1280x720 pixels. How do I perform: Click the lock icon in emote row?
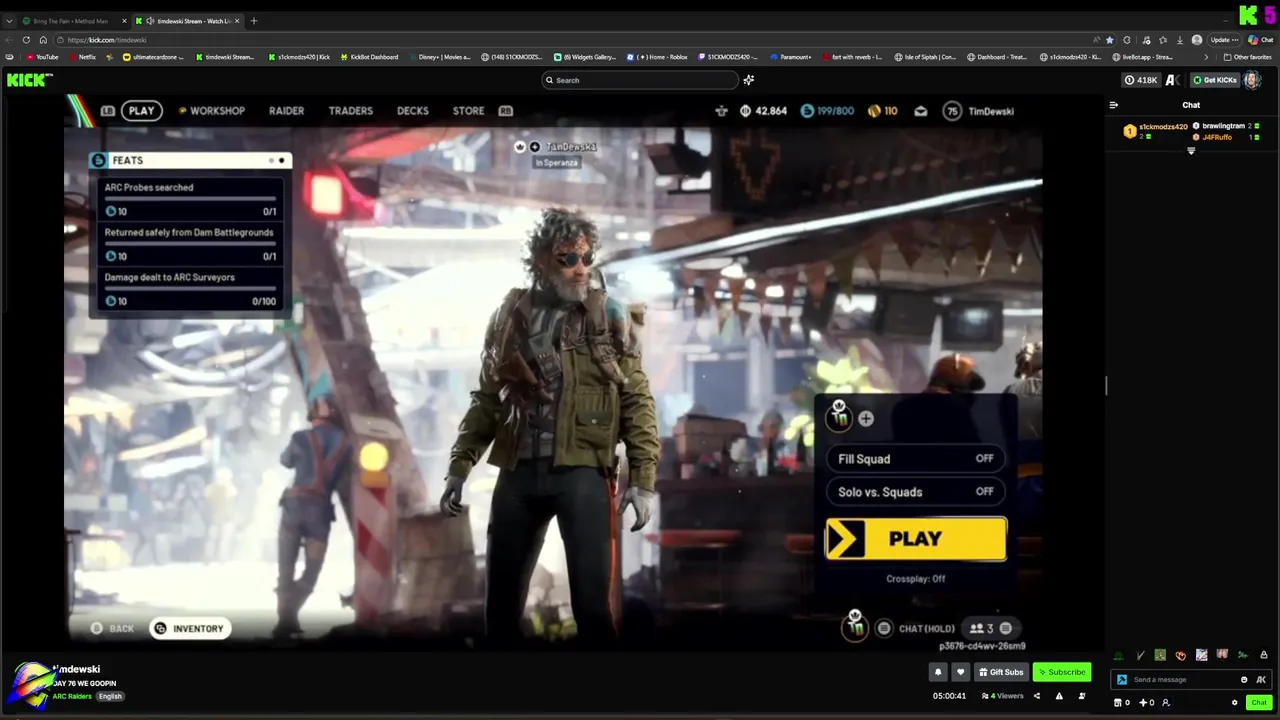point(1264,655)
